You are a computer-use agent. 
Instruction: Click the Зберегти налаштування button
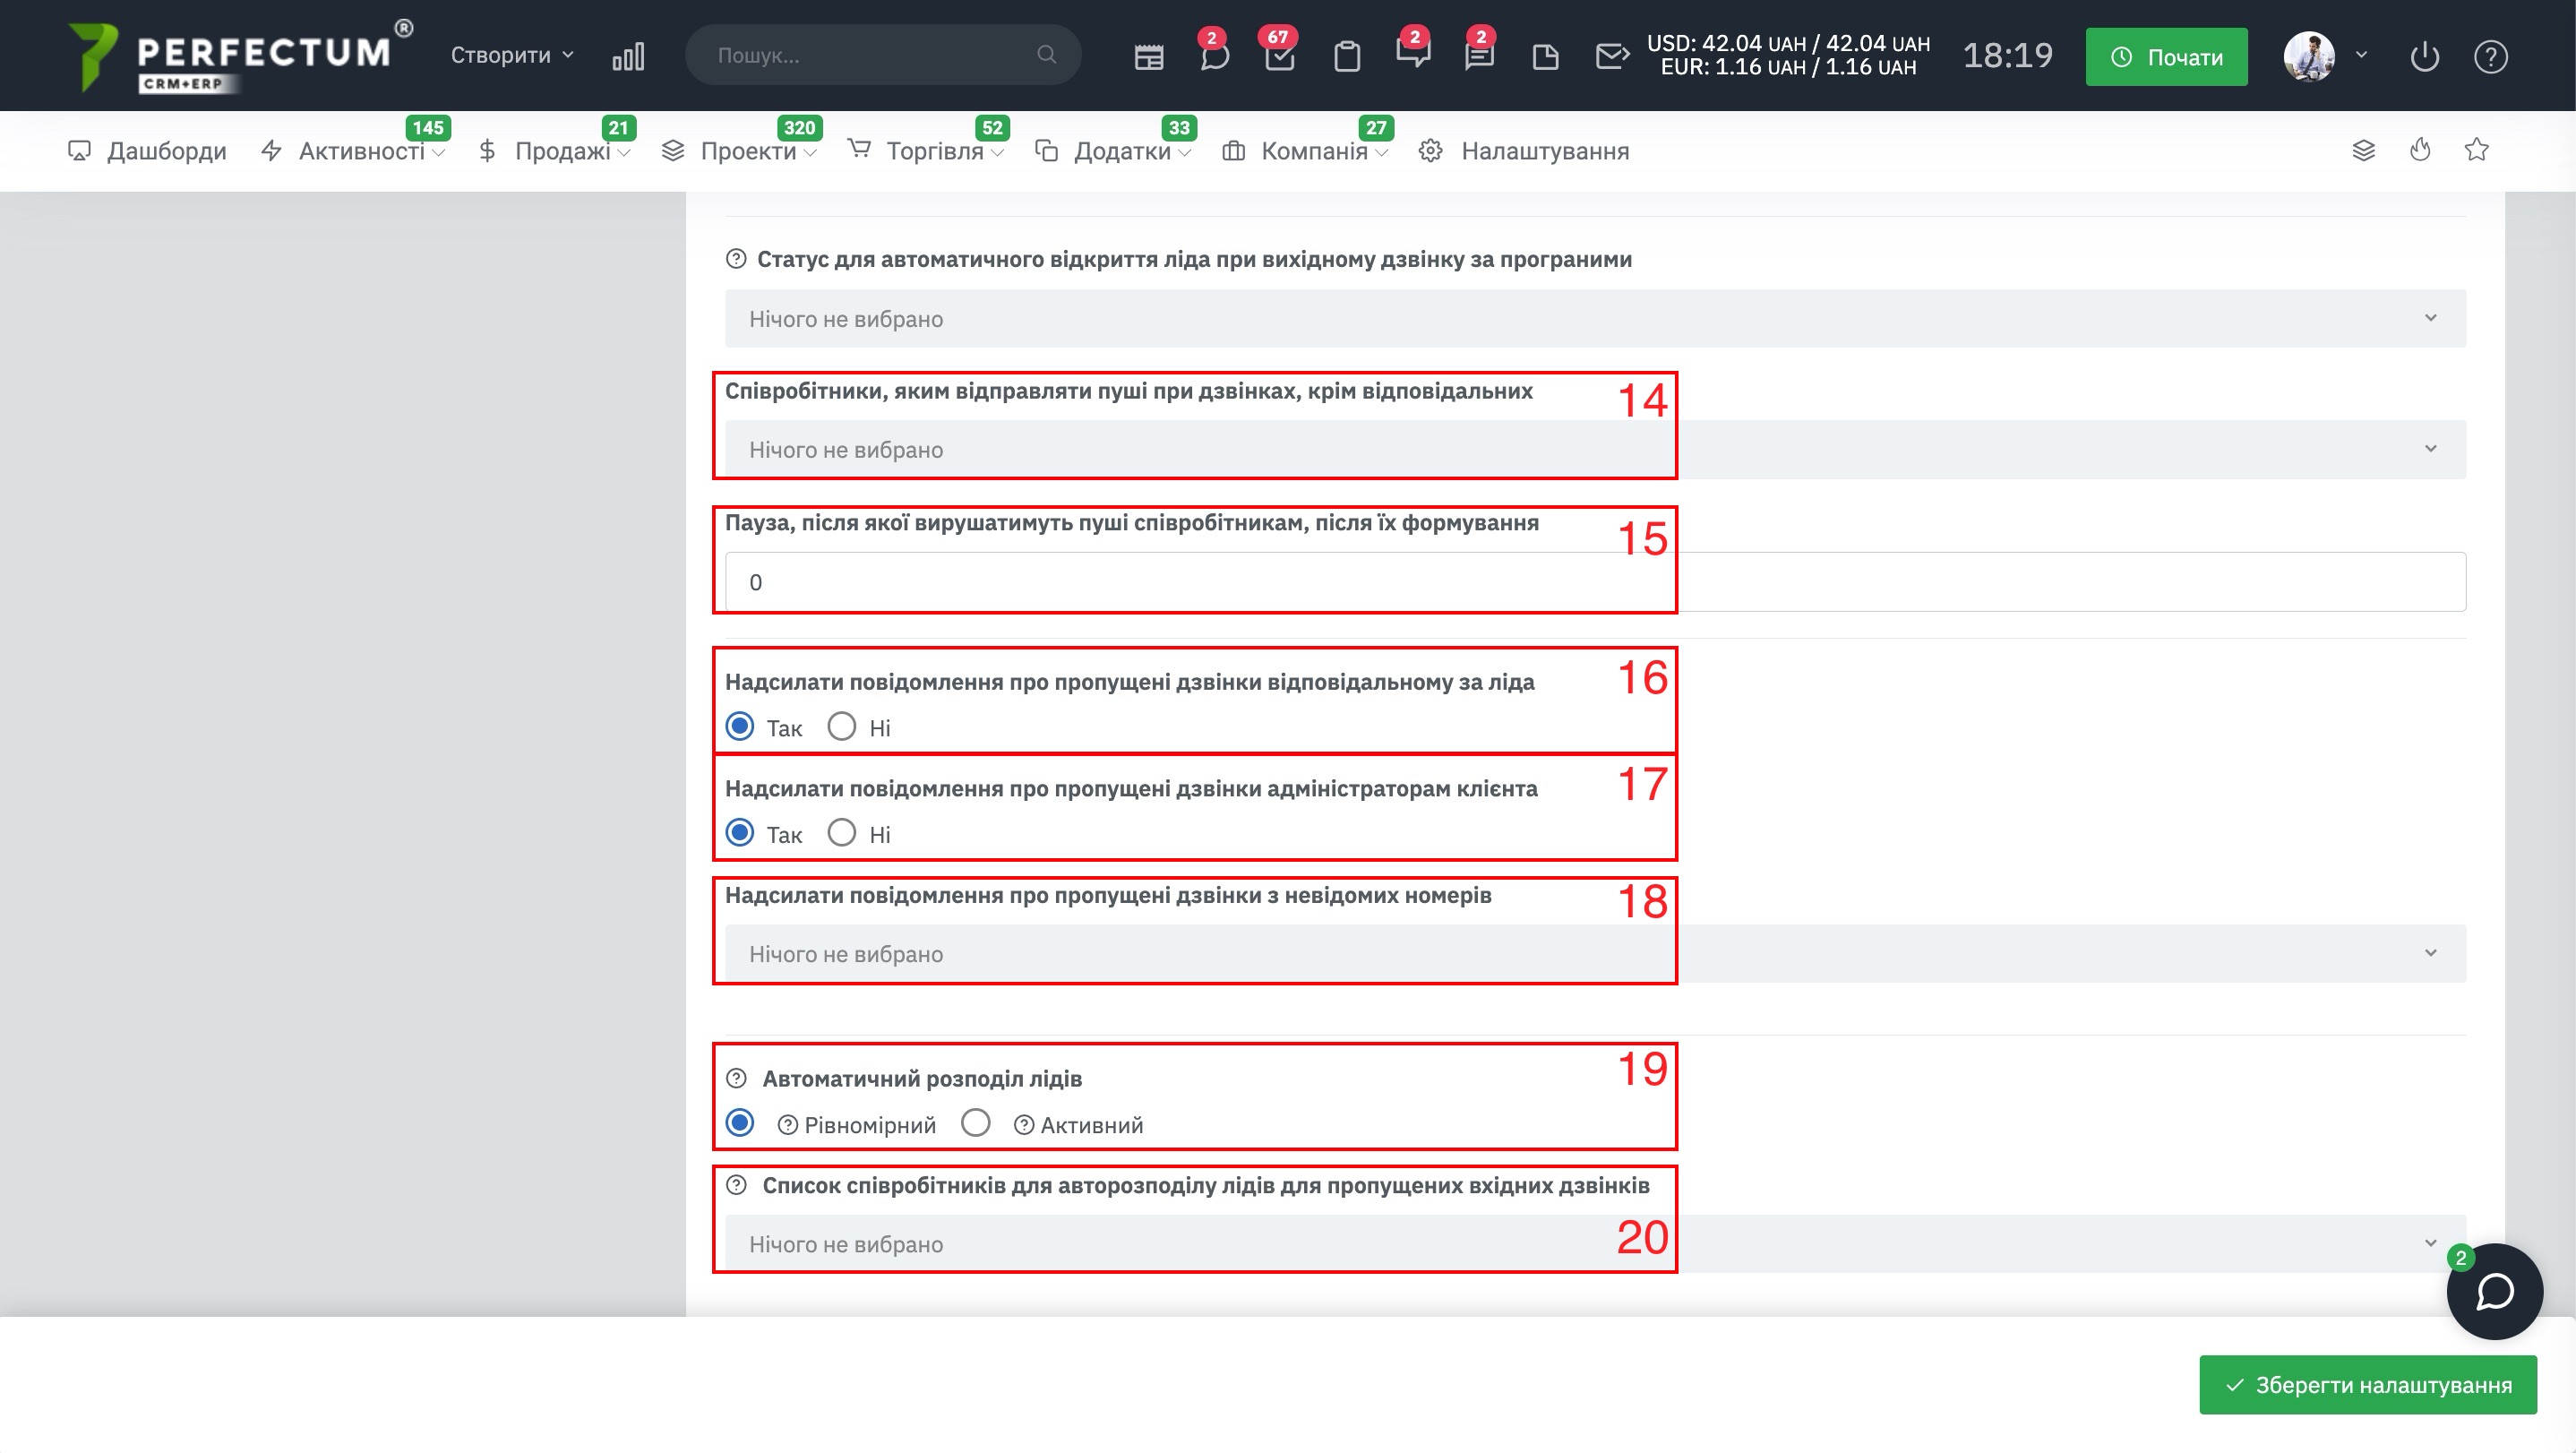pos(2367,1385)
